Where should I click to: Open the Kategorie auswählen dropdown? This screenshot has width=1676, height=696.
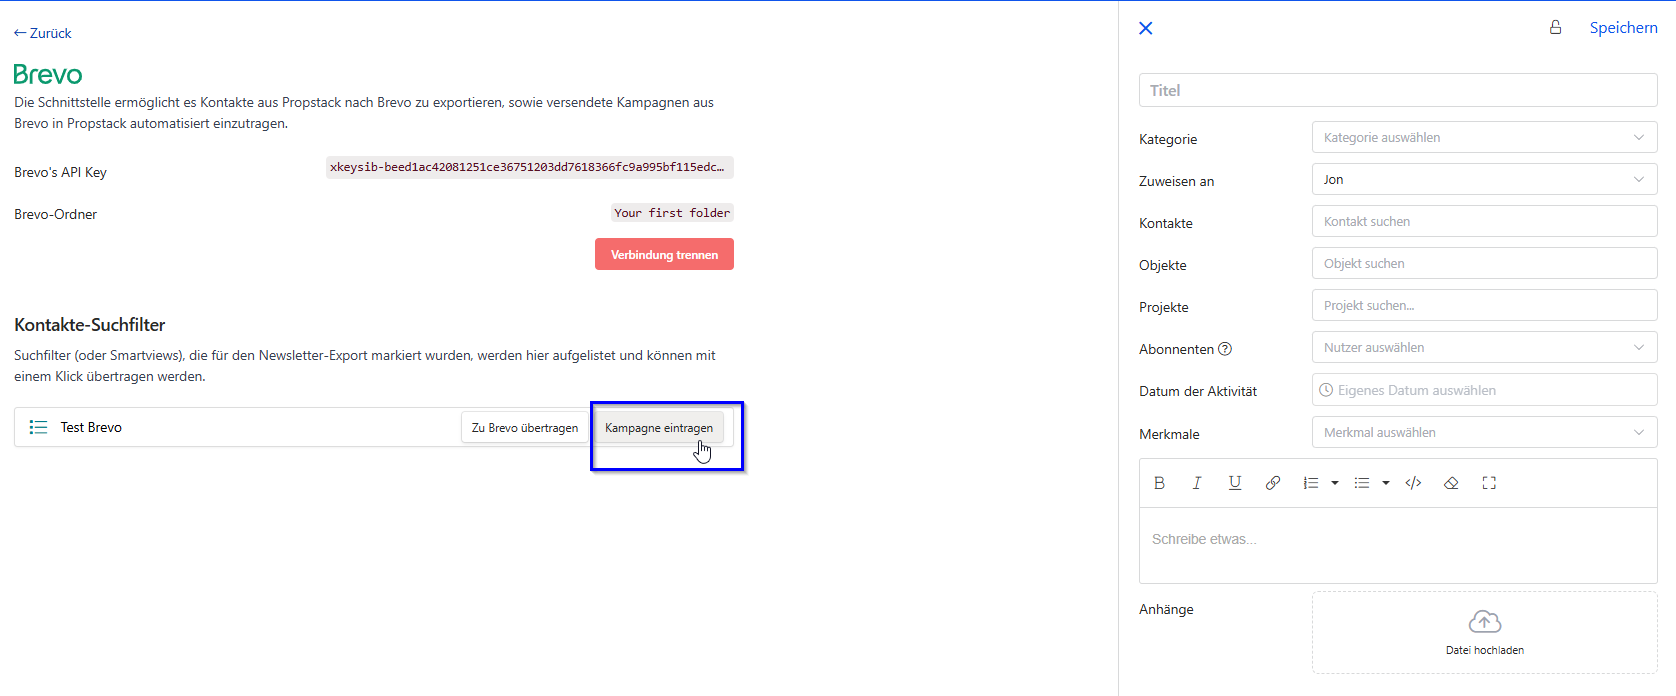[x=1484, y=138]
